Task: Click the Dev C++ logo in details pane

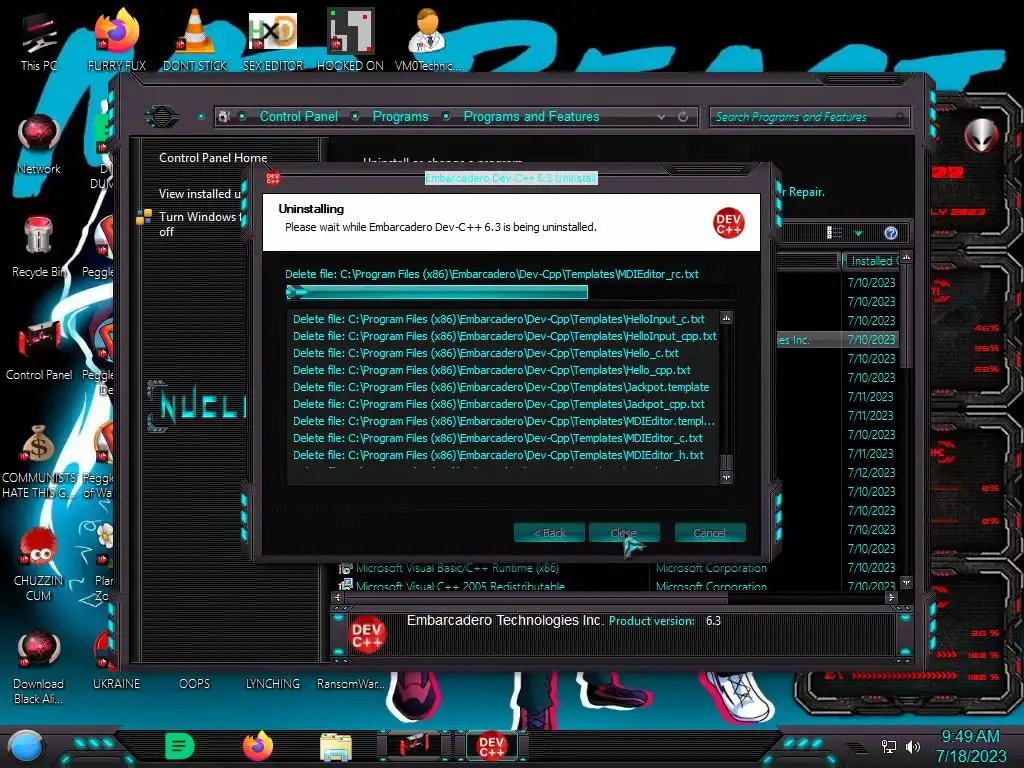Action: coord(367,634)
